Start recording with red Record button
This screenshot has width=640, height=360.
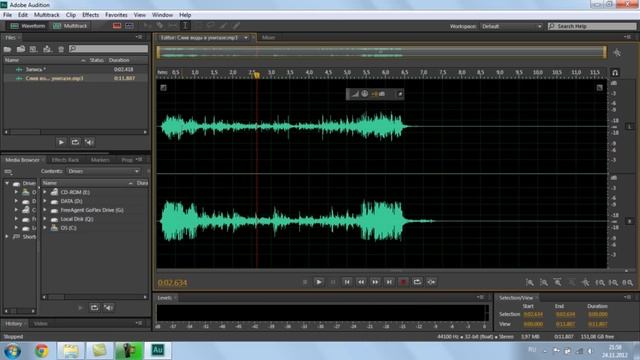[403, 282]
